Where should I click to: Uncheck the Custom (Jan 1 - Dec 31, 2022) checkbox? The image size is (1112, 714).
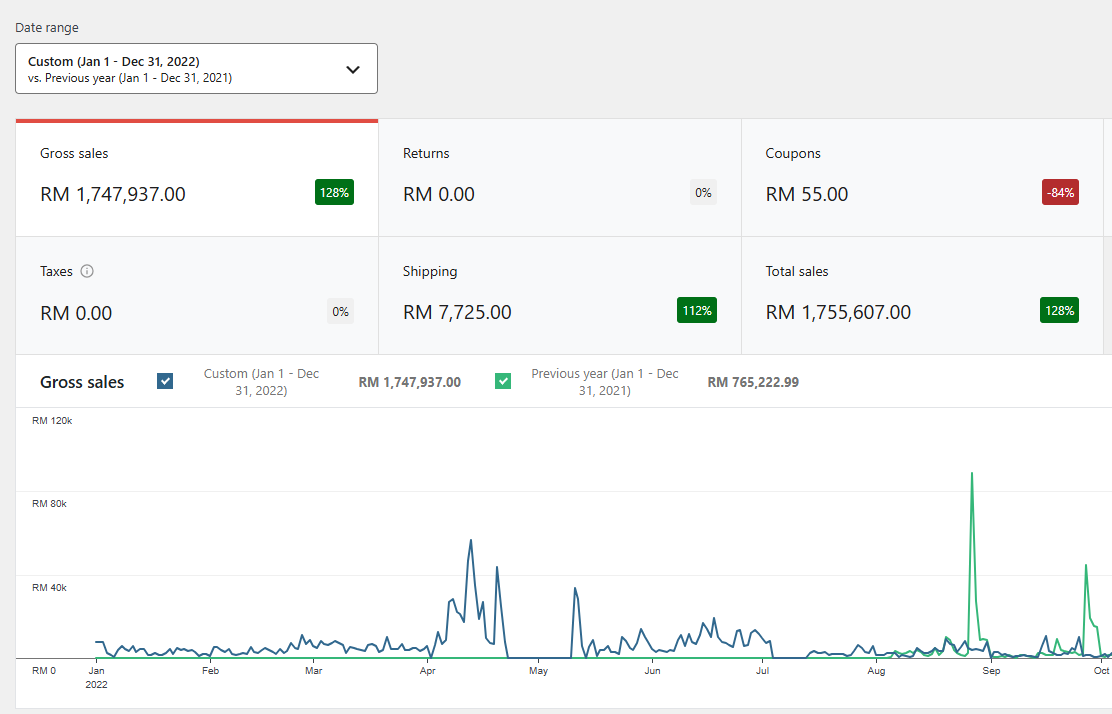[x=165, y=381]
